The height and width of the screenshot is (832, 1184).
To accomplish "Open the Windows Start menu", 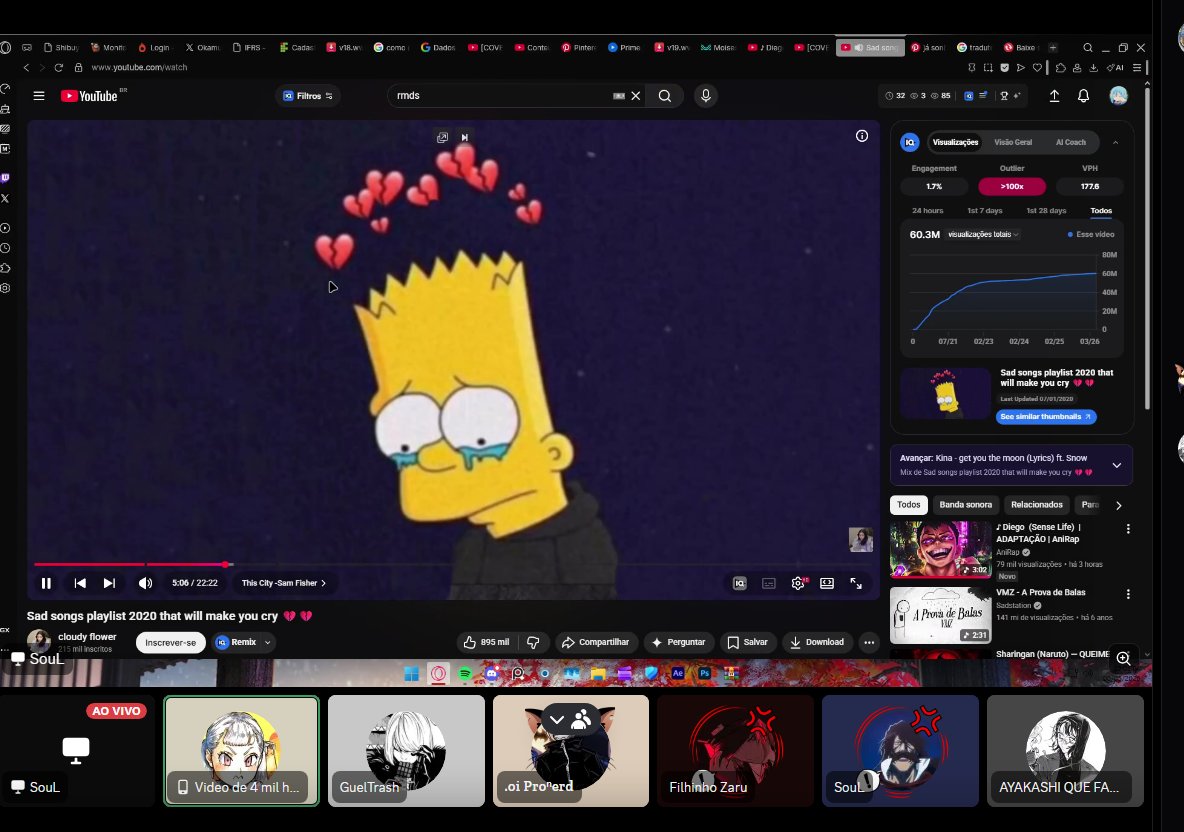I will point(412,673).
